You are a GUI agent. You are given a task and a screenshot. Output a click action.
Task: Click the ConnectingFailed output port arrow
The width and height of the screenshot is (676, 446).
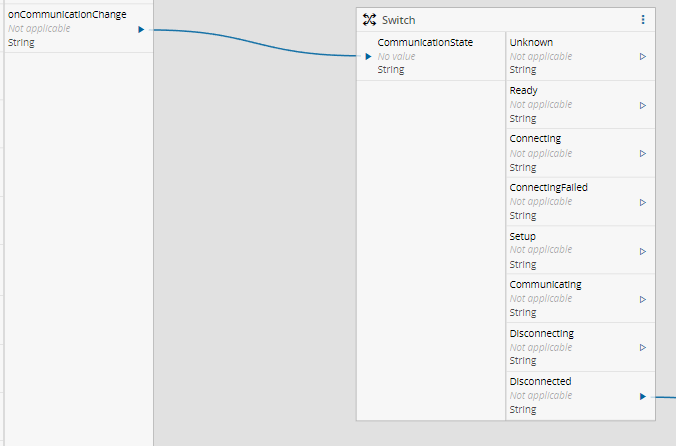(x=643, y=203)
